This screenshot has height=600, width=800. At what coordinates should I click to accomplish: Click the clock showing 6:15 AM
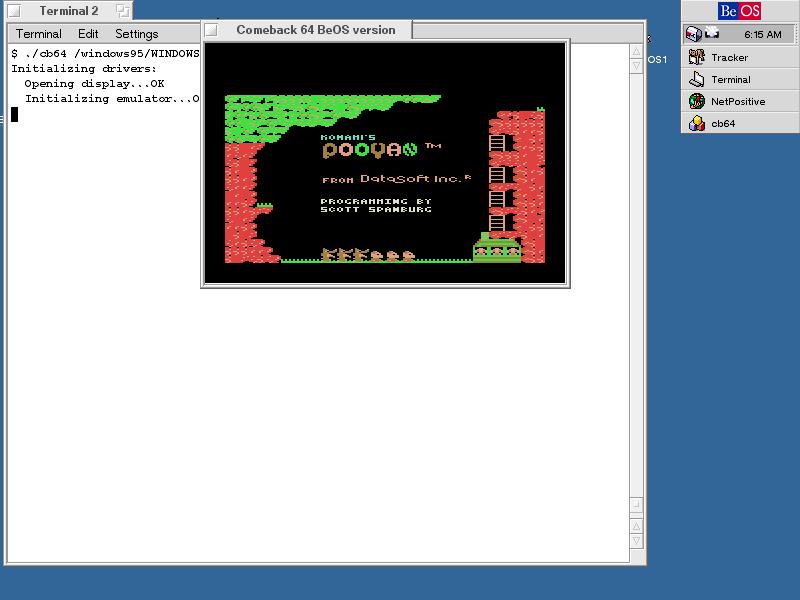pos(762,35)
